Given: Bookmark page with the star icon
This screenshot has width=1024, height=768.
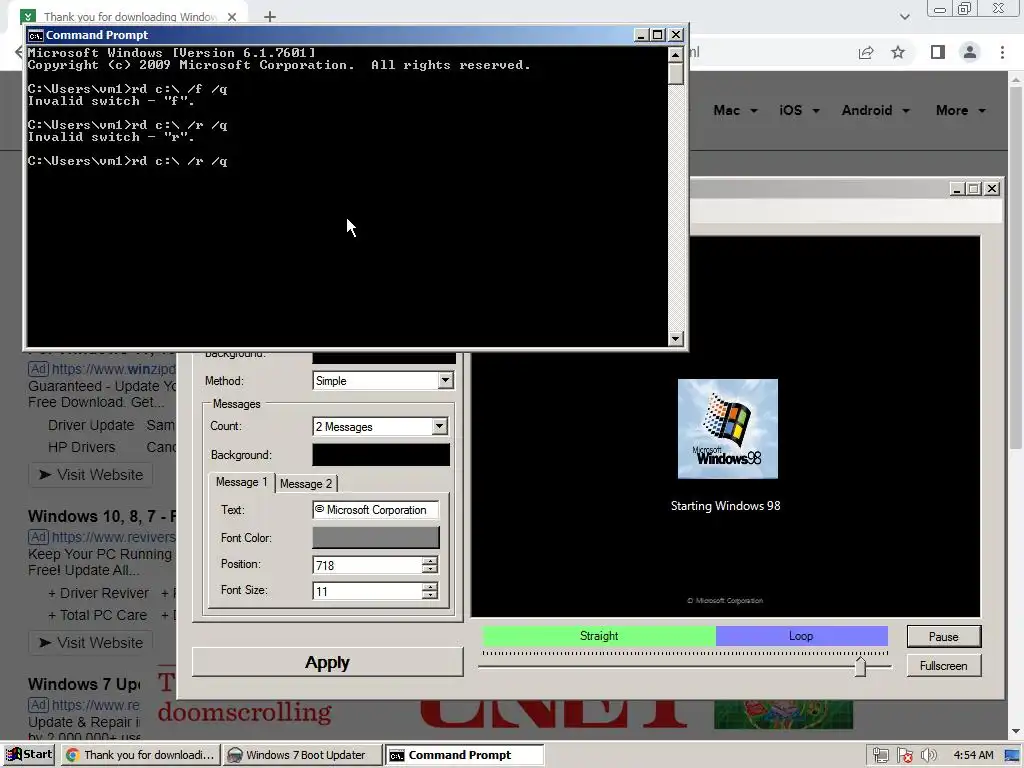Looking at the screenshot, I should [898, 52].
